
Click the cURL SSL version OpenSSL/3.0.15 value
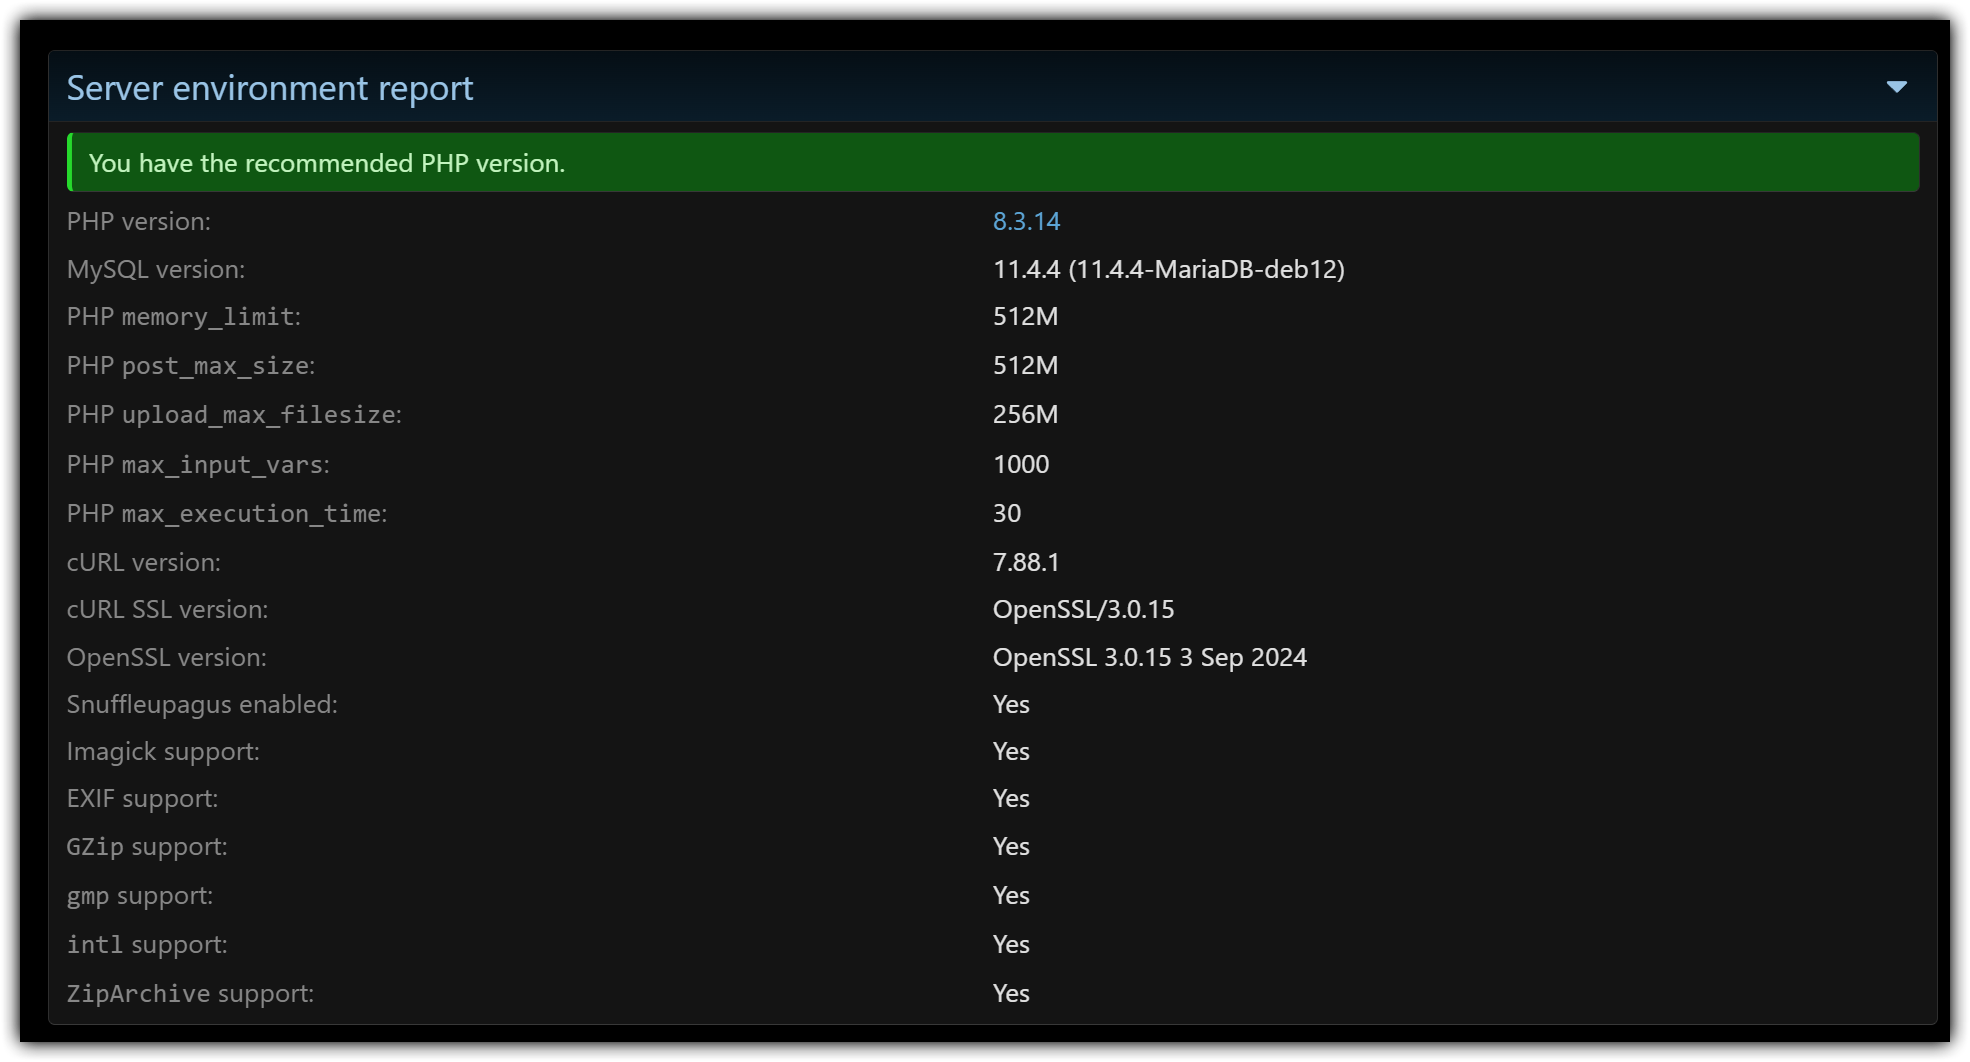[1083, 609]
